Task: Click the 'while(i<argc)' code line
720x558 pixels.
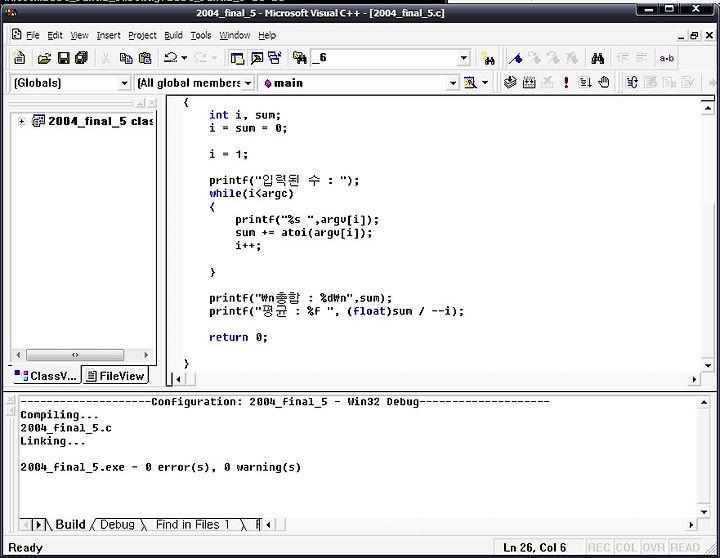Action: [x=251, y=193]
